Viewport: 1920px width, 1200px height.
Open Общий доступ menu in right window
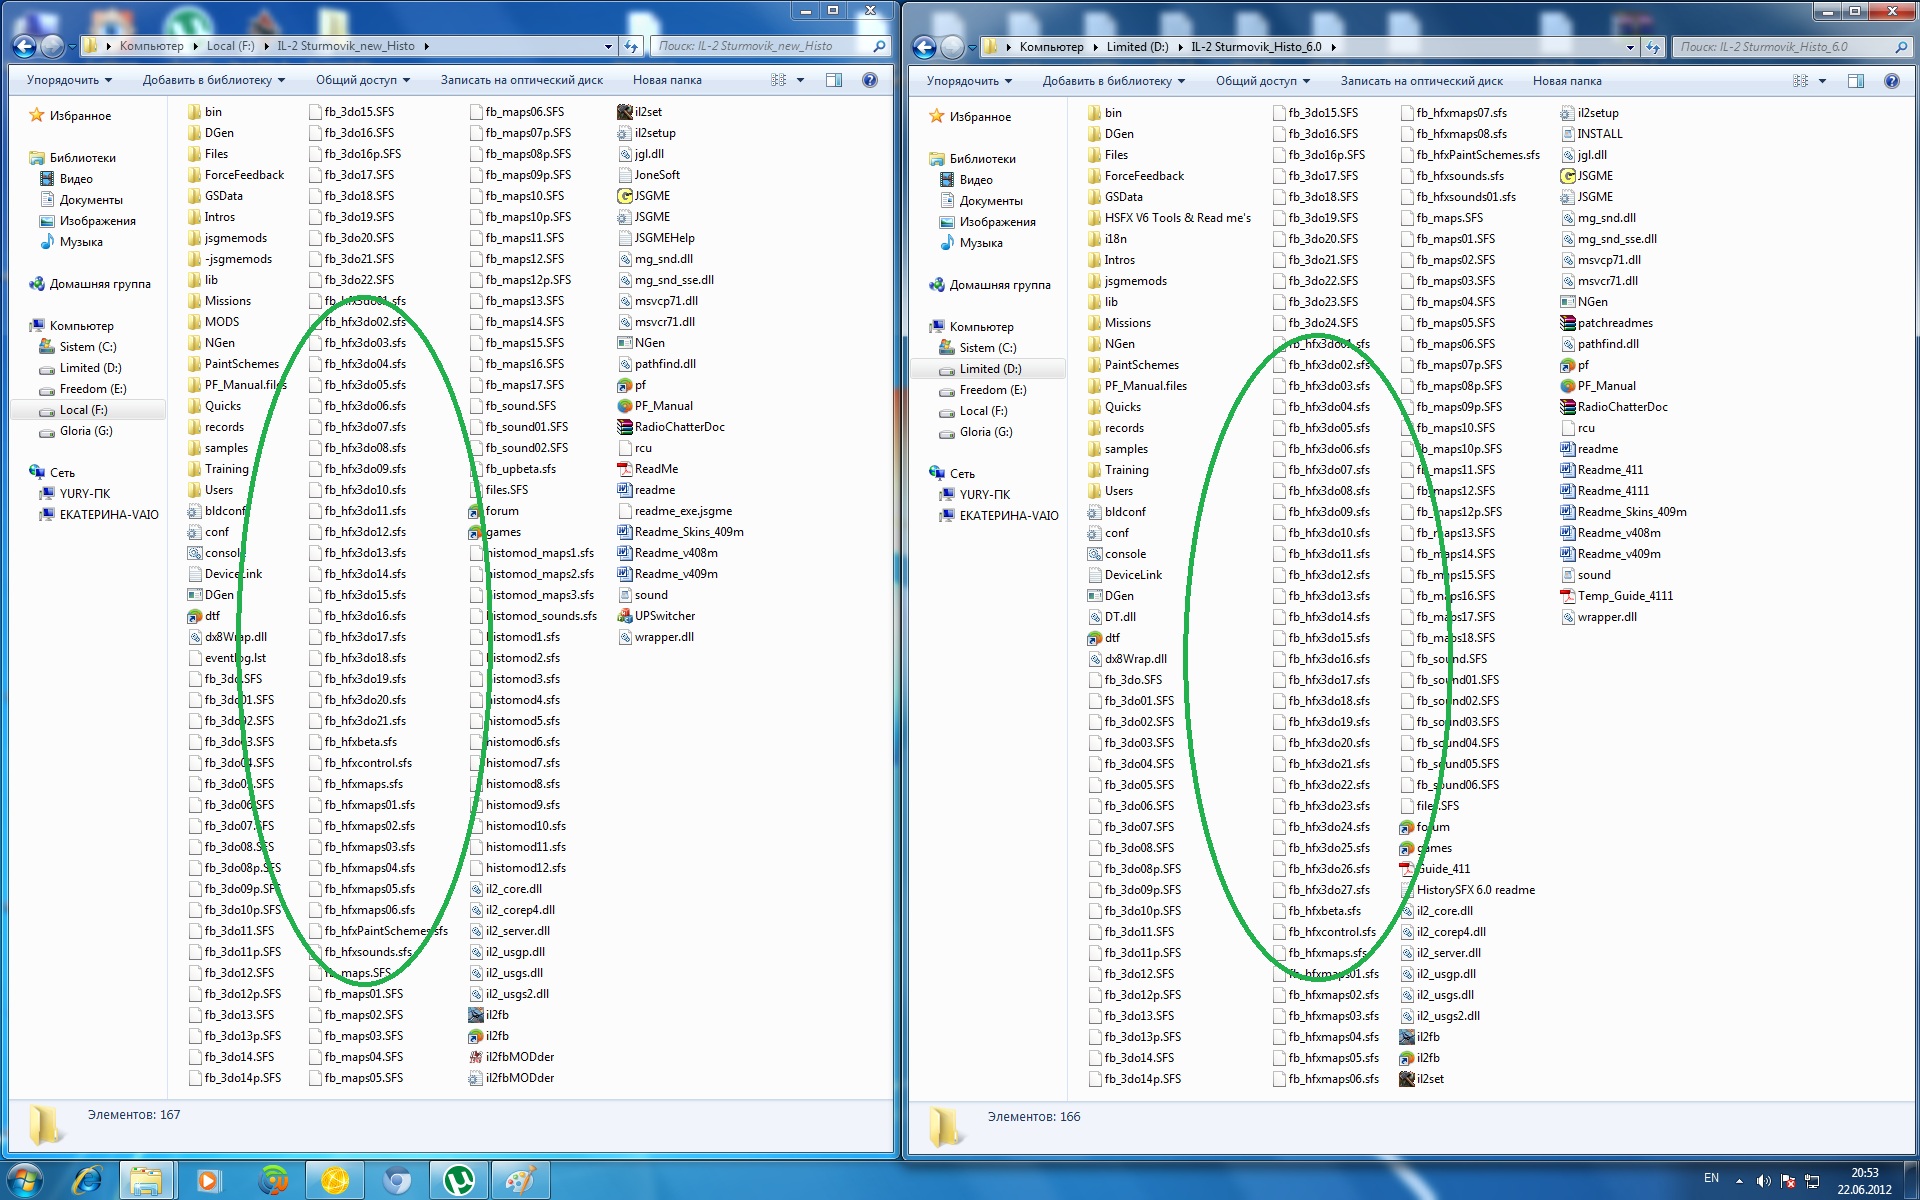pos(1262,81)
